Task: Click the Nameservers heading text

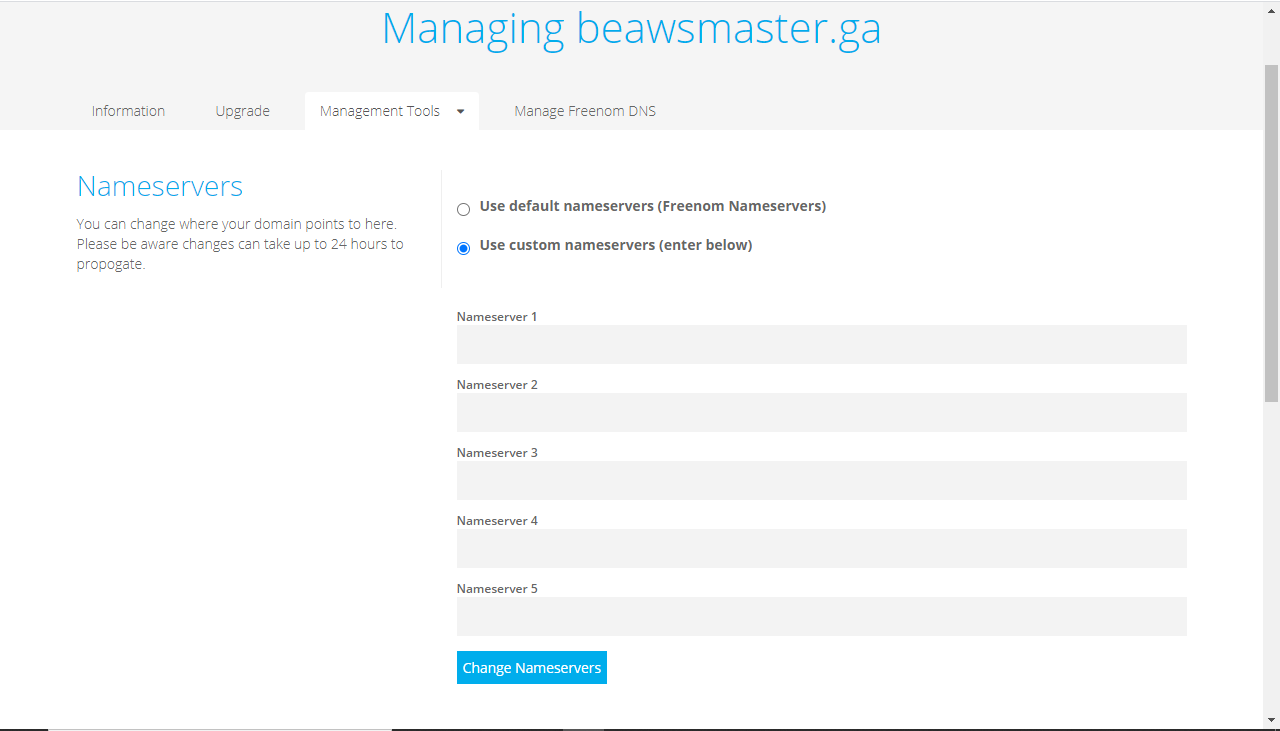Action: pos(160,186)
